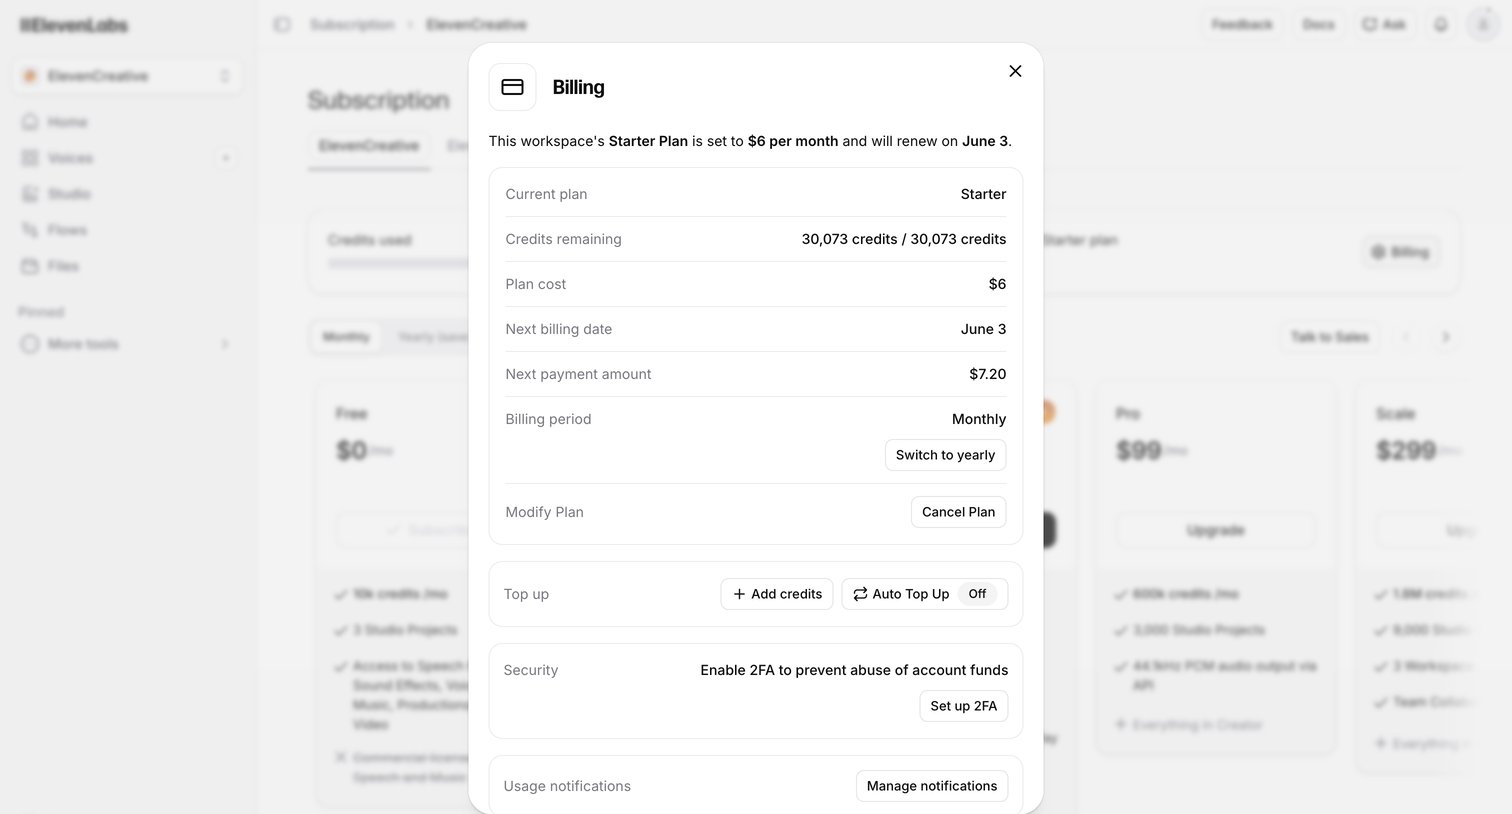The image size is (1512, 814).
Task: Click the Set up 2FA button
Action: click(963, 706)
